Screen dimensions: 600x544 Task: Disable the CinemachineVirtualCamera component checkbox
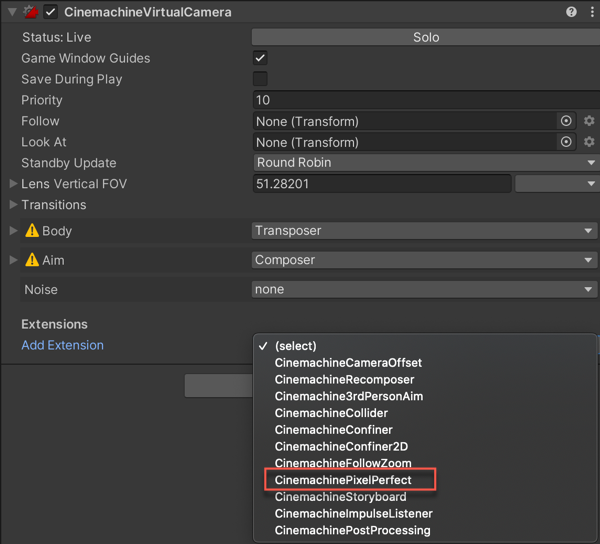pyautogui.click(x=50, y=12)
